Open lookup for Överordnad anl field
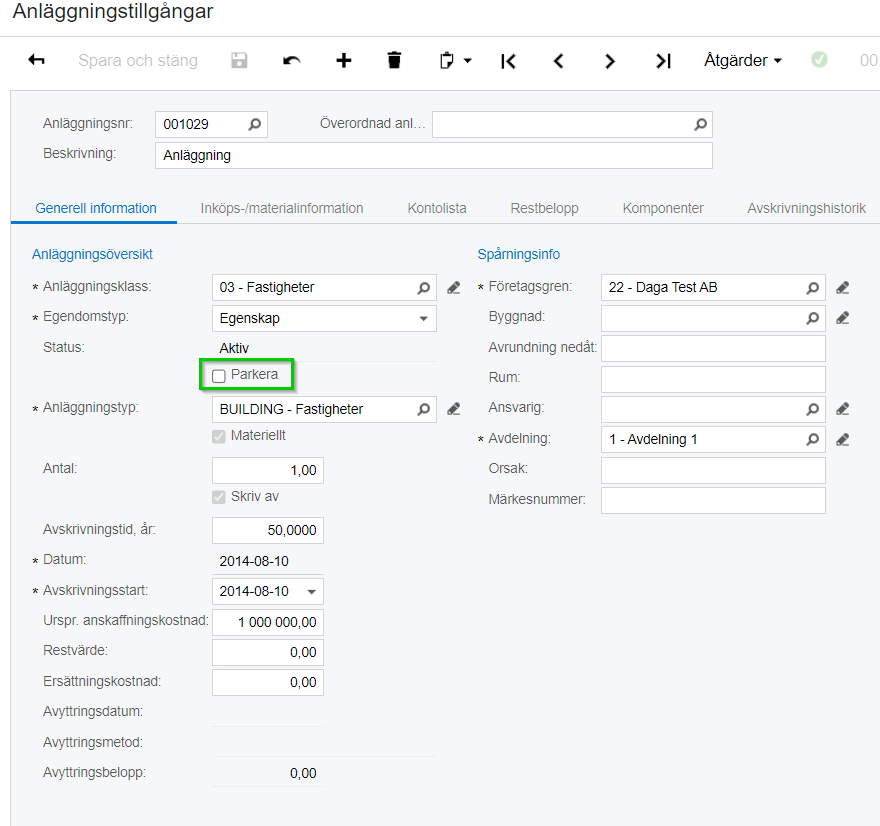The image size is (880, 826). point(700,124)
